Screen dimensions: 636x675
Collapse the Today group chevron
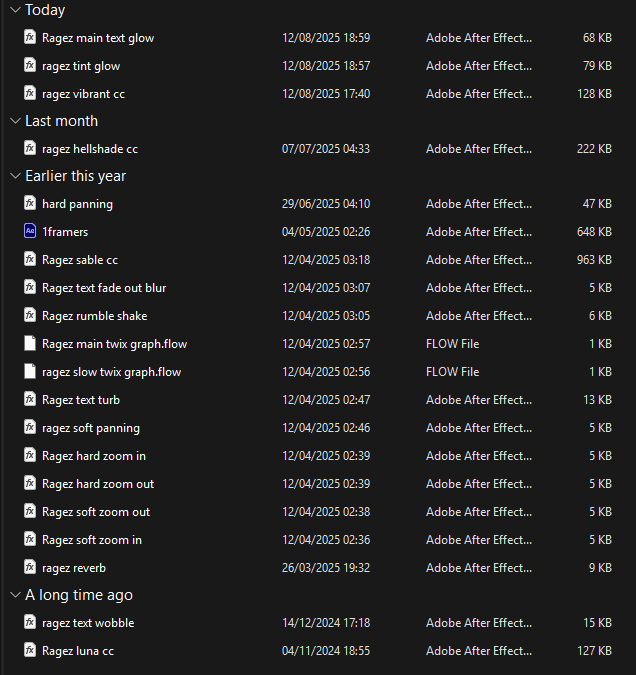coord(14,10)
